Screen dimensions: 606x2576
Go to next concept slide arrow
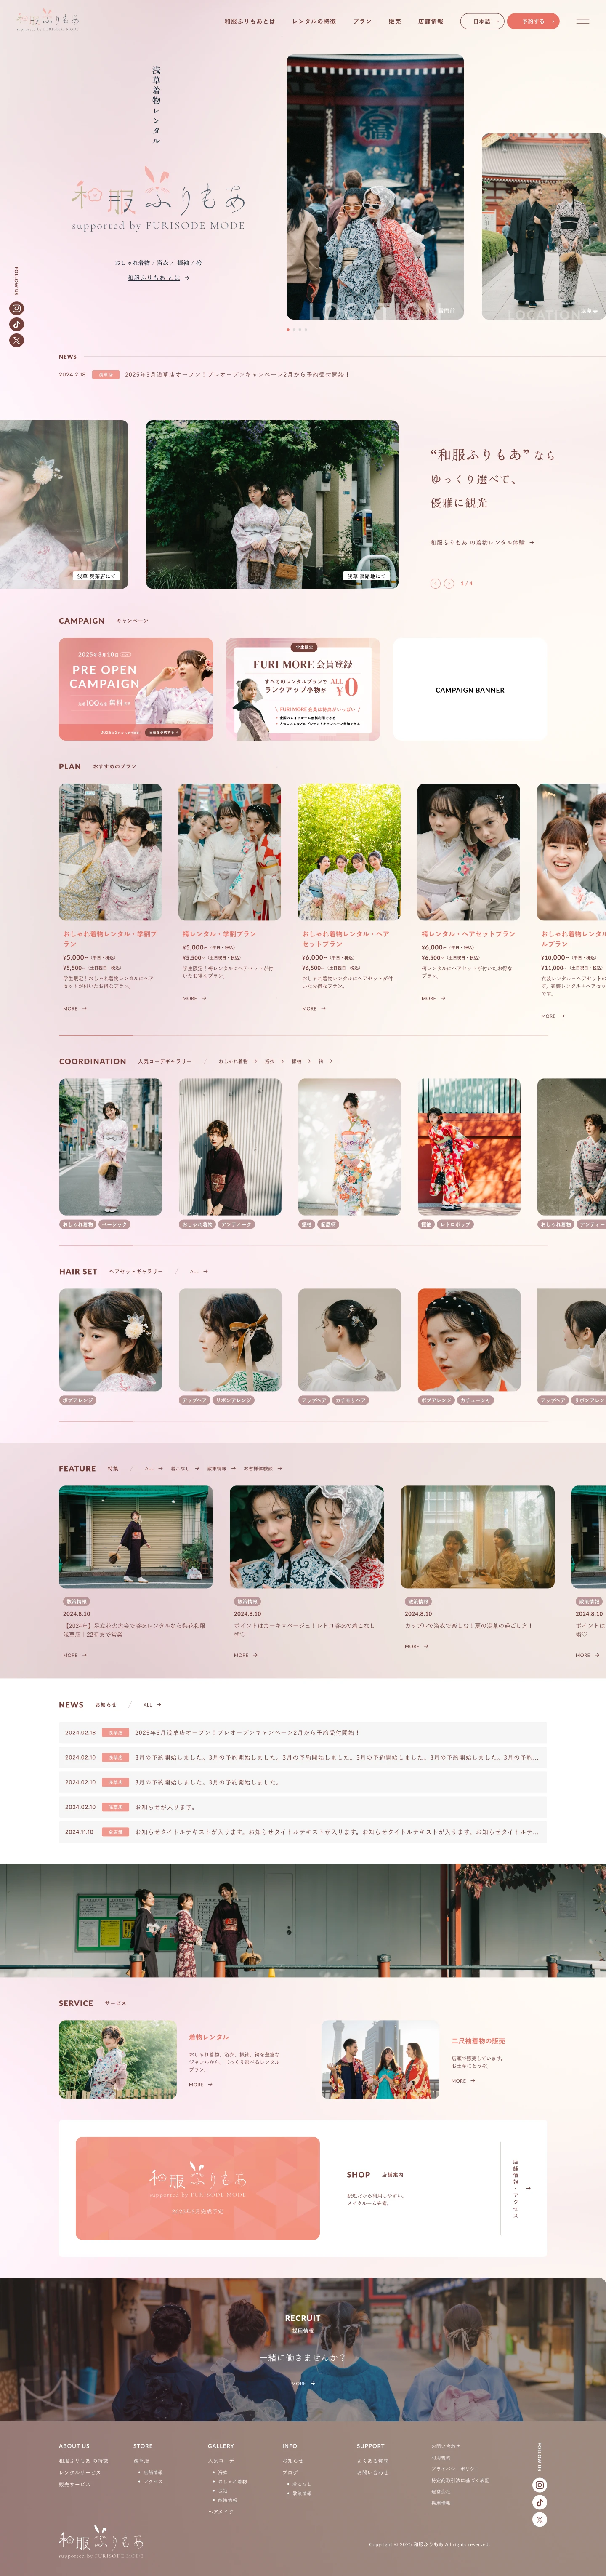point(449,583)
